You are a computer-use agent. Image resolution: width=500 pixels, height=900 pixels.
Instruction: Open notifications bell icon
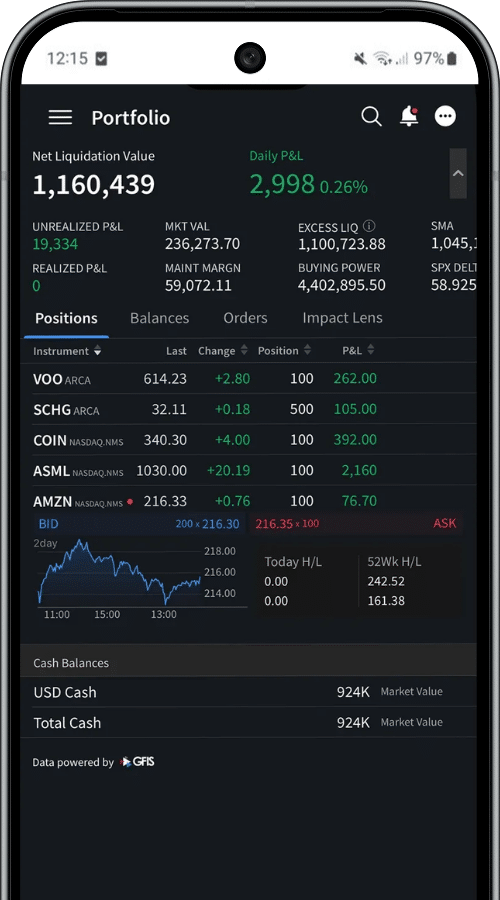409,116
